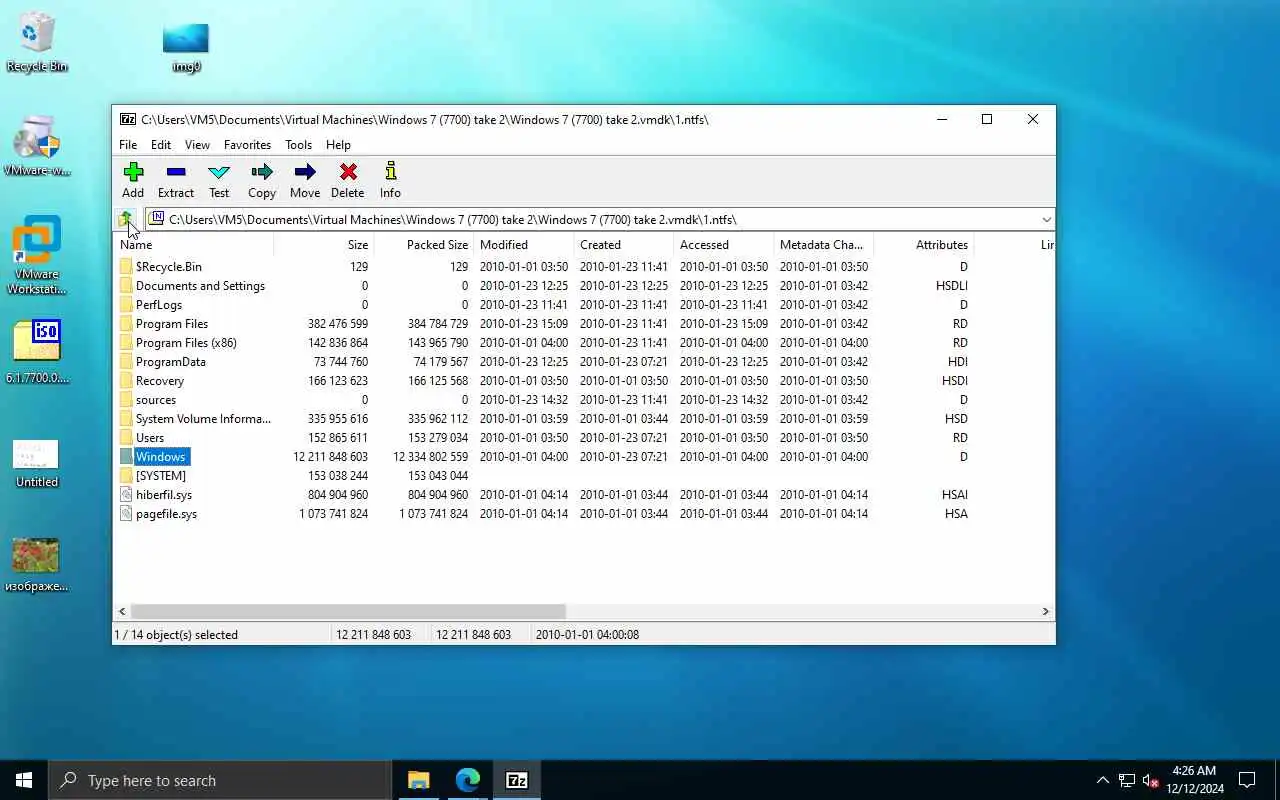Screen dimensions: 1280x800
Task: Select the Windows folder icon
Action: click(126, 457)
